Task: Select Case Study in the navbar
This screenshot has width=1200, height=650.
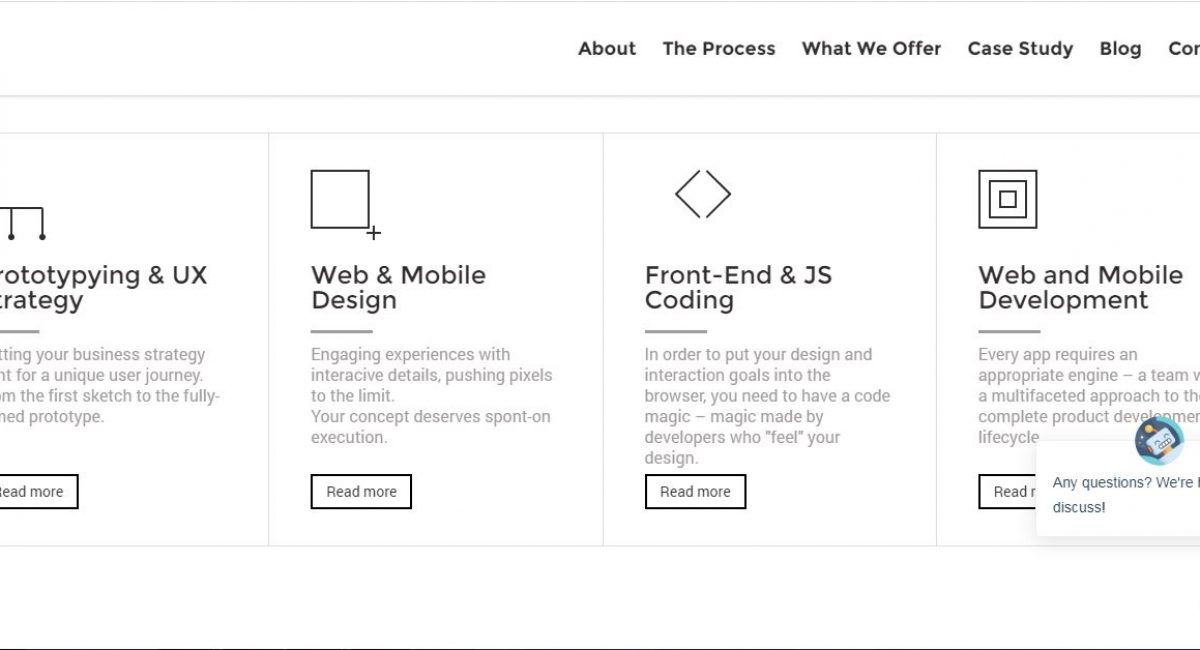Action: coord(1020,48)
